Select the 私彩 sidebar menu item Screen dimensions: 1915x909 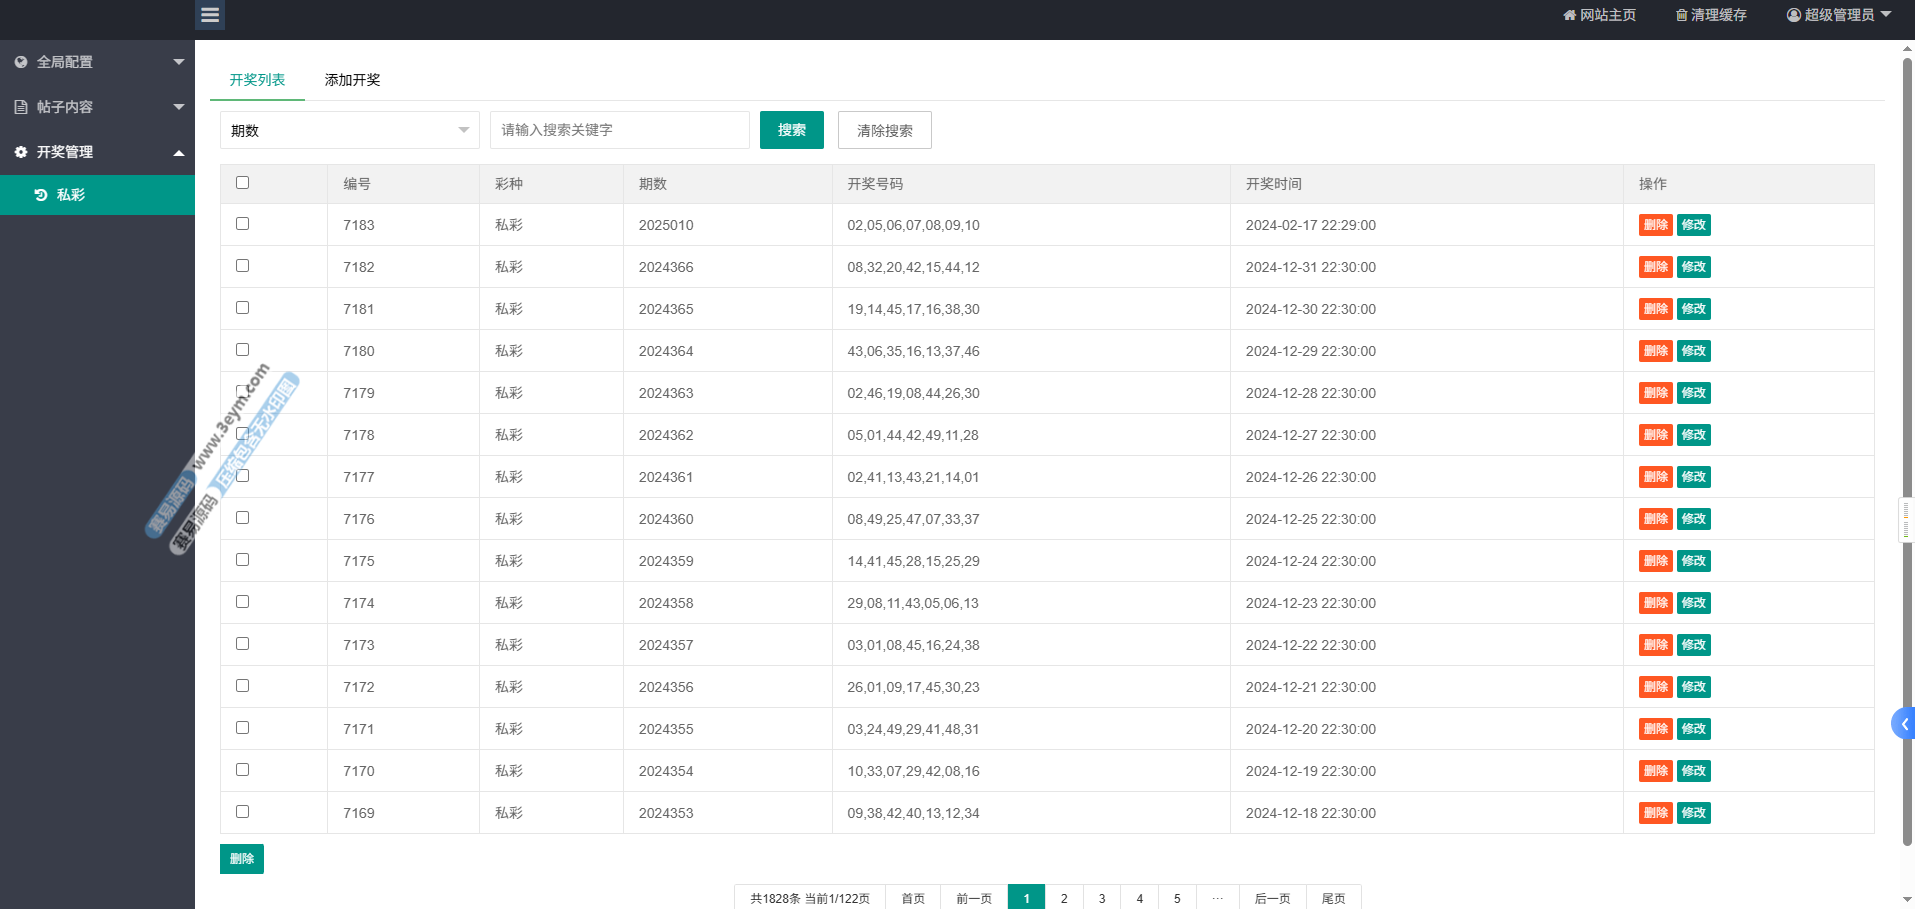(x=70, y=195)
